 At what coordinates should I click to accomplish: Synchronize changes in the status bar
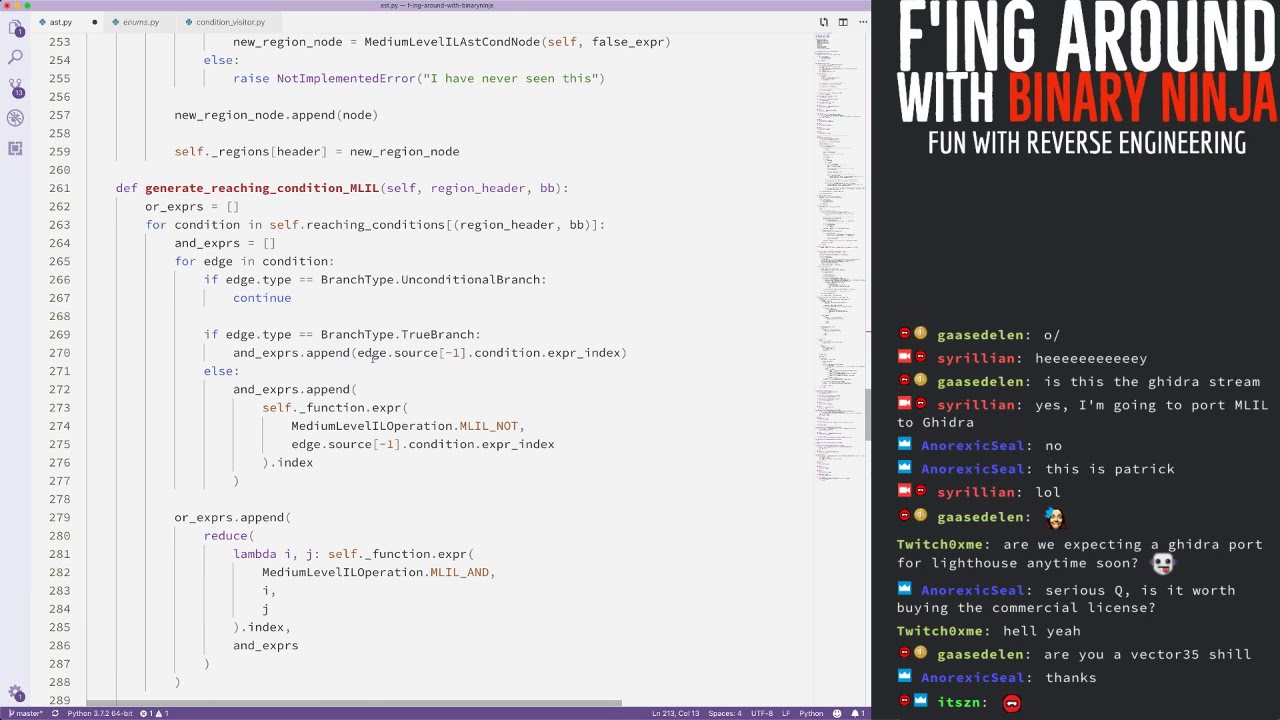(55, 713)
